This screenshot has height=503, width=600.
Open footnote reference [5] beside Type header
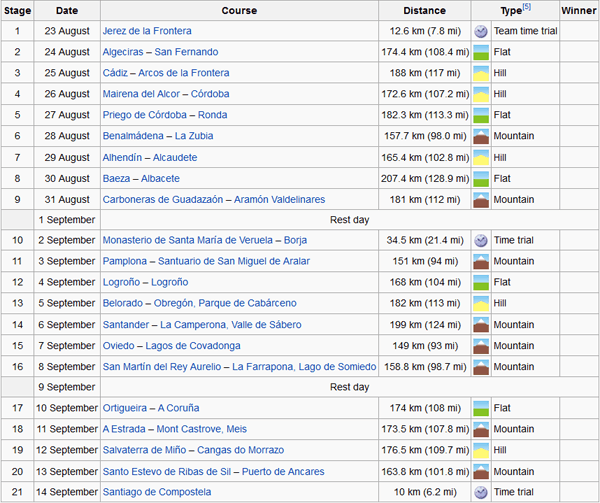(527, 7)
